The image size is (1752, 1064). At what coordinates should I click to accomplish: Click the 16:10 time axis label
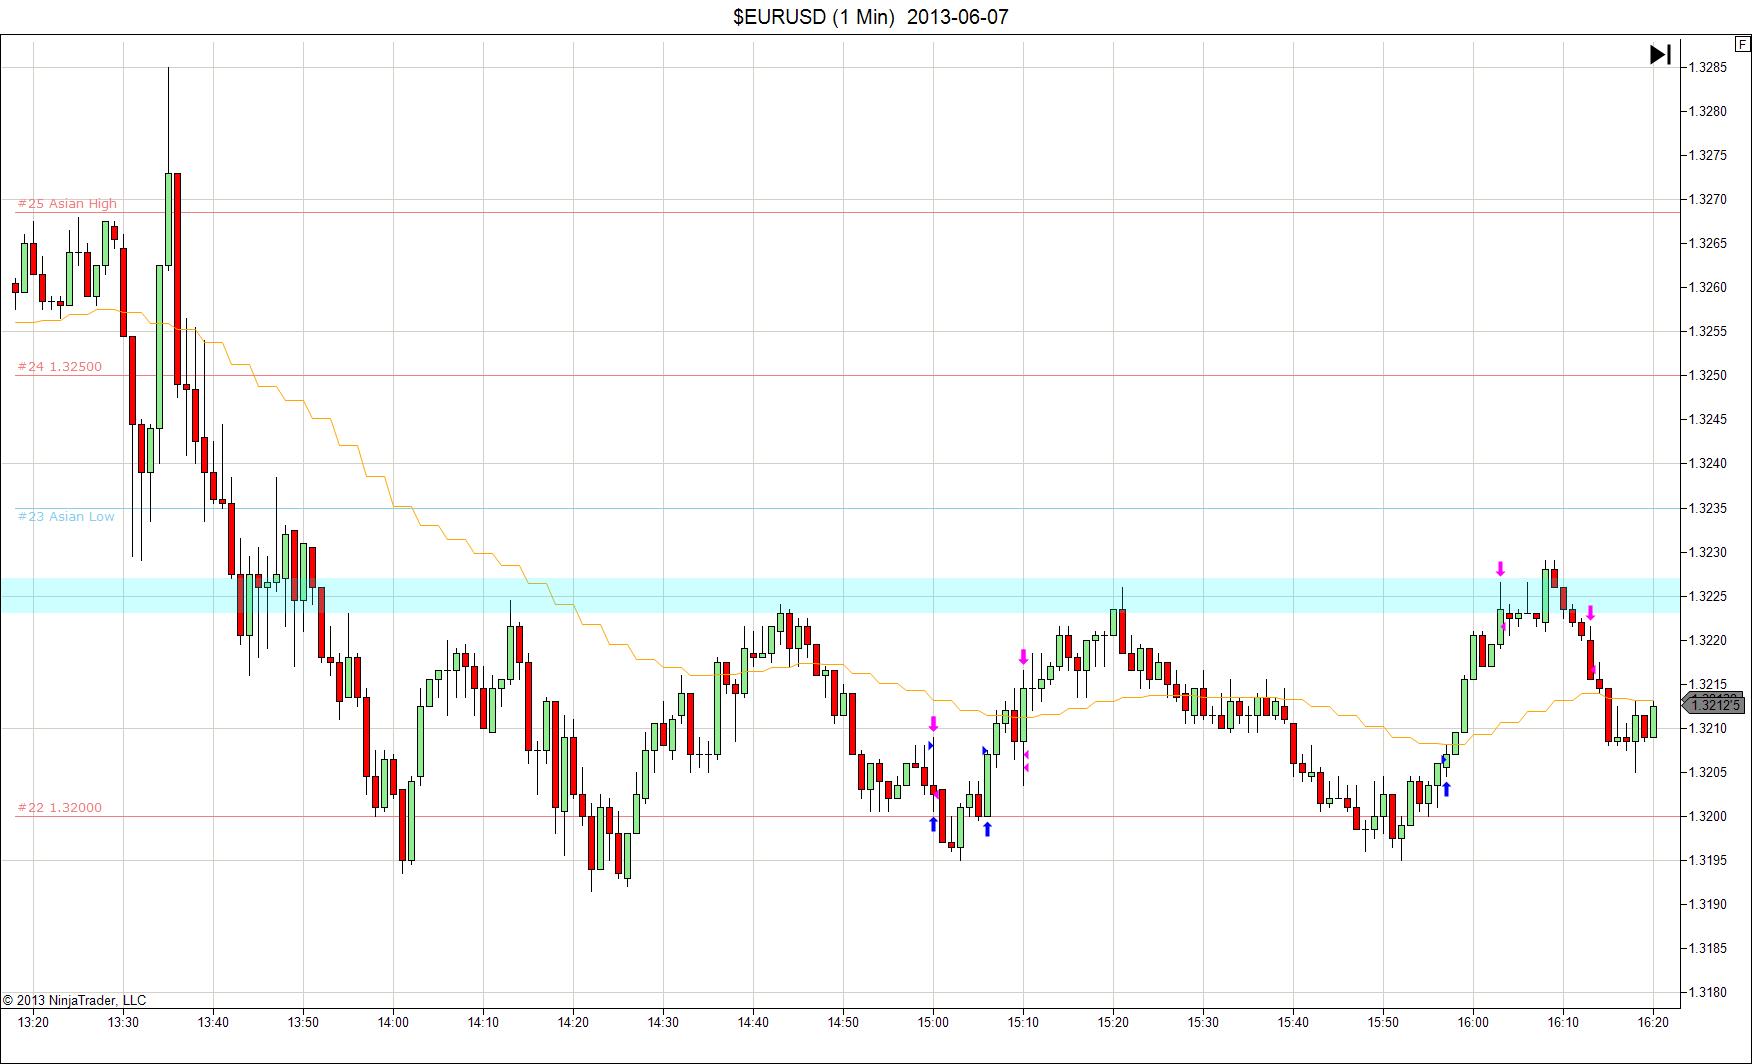pos(1563,1023)
